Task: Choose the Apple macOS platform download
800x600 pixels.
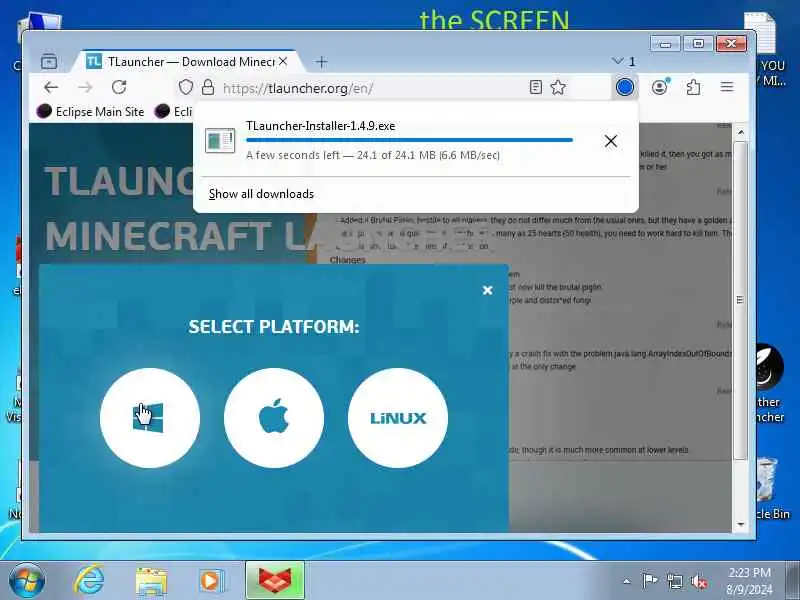Action: coord(274,417)
